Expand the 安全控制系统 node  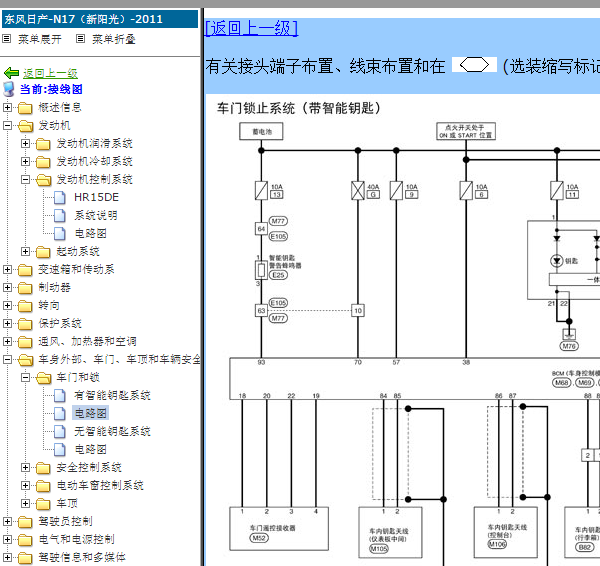(x=25, y=467)
